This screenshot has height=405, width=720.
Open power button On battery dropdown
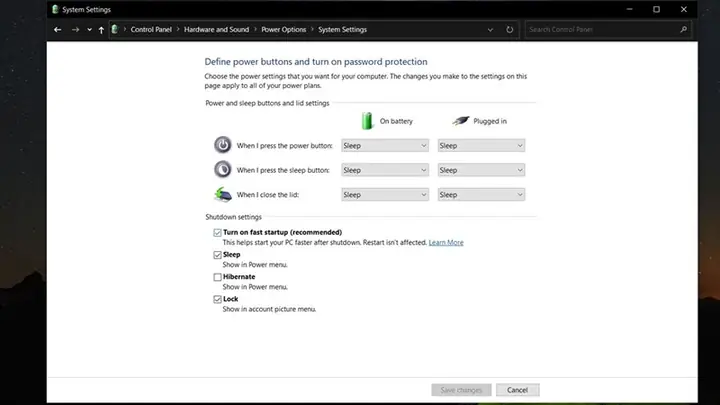click(385, 146)
